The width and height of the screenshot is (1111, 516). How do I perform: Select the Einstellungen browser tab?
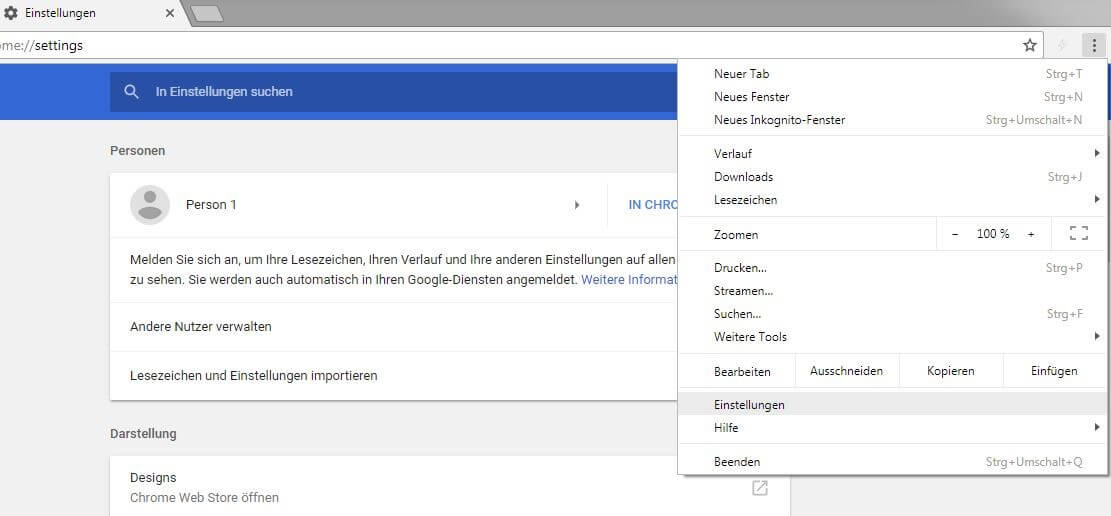tap(89, 13)
